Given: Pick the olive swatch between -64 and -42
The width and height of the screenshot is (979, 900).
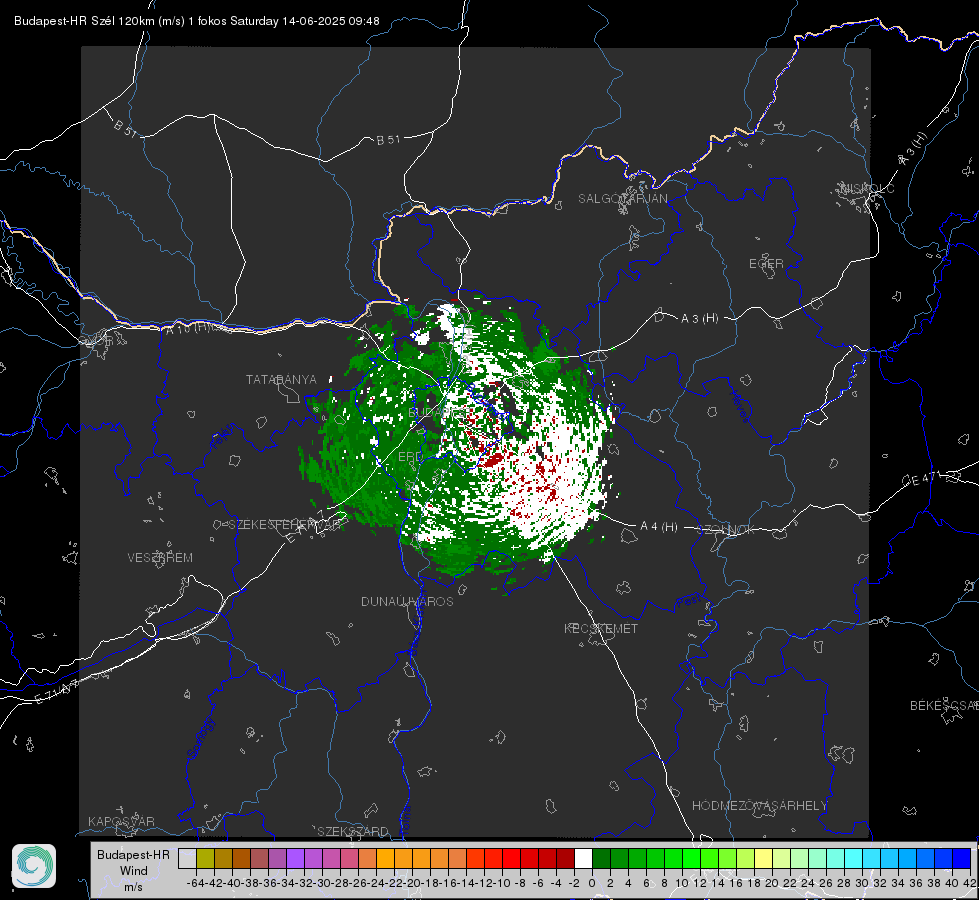Looking at the screenshot, I should 205,858.
